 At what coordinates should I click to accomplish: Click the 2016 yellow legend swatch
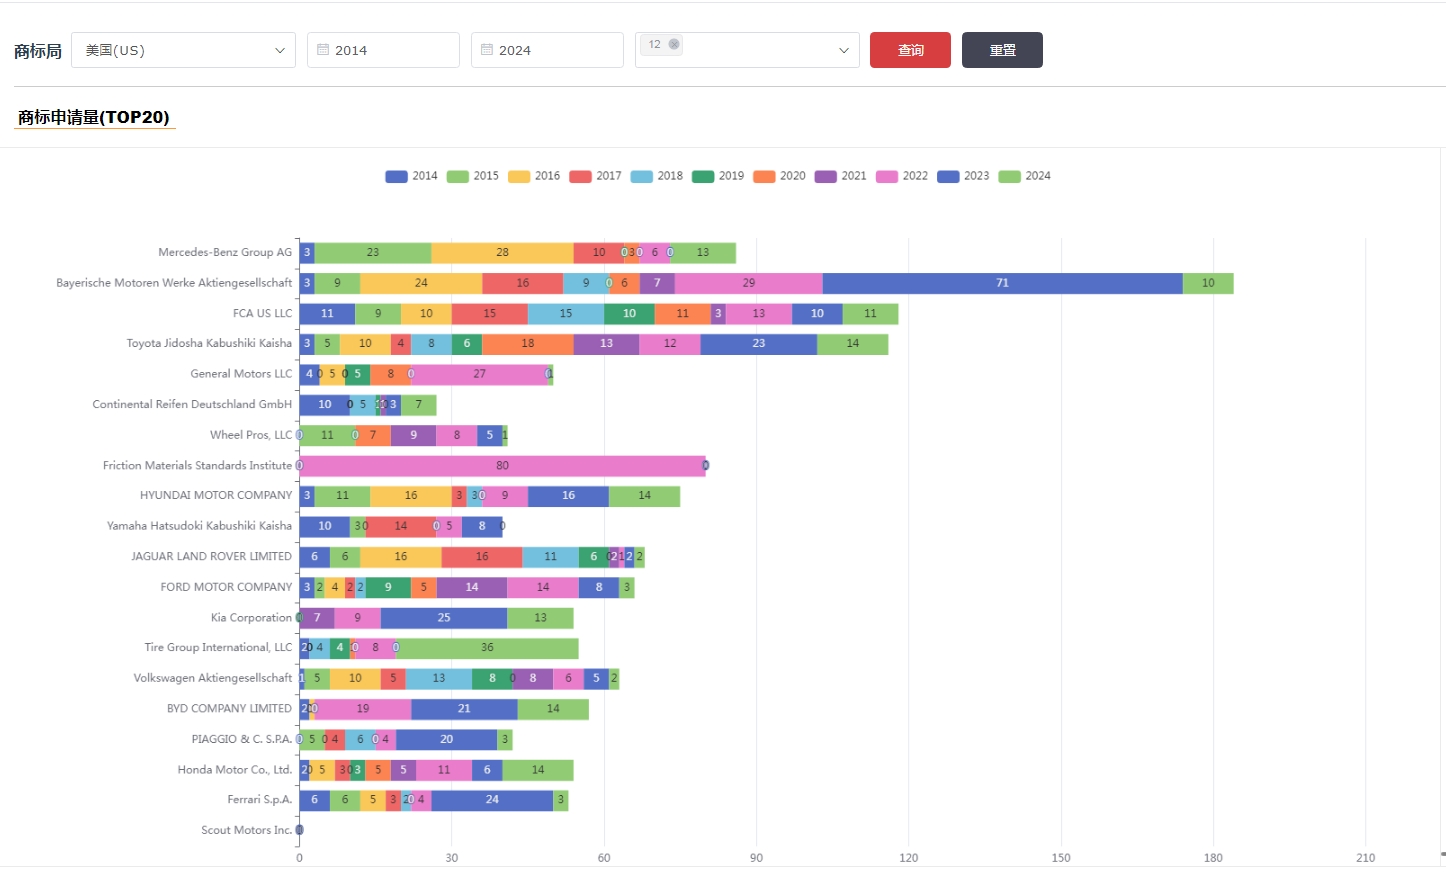tap(519, 177)
